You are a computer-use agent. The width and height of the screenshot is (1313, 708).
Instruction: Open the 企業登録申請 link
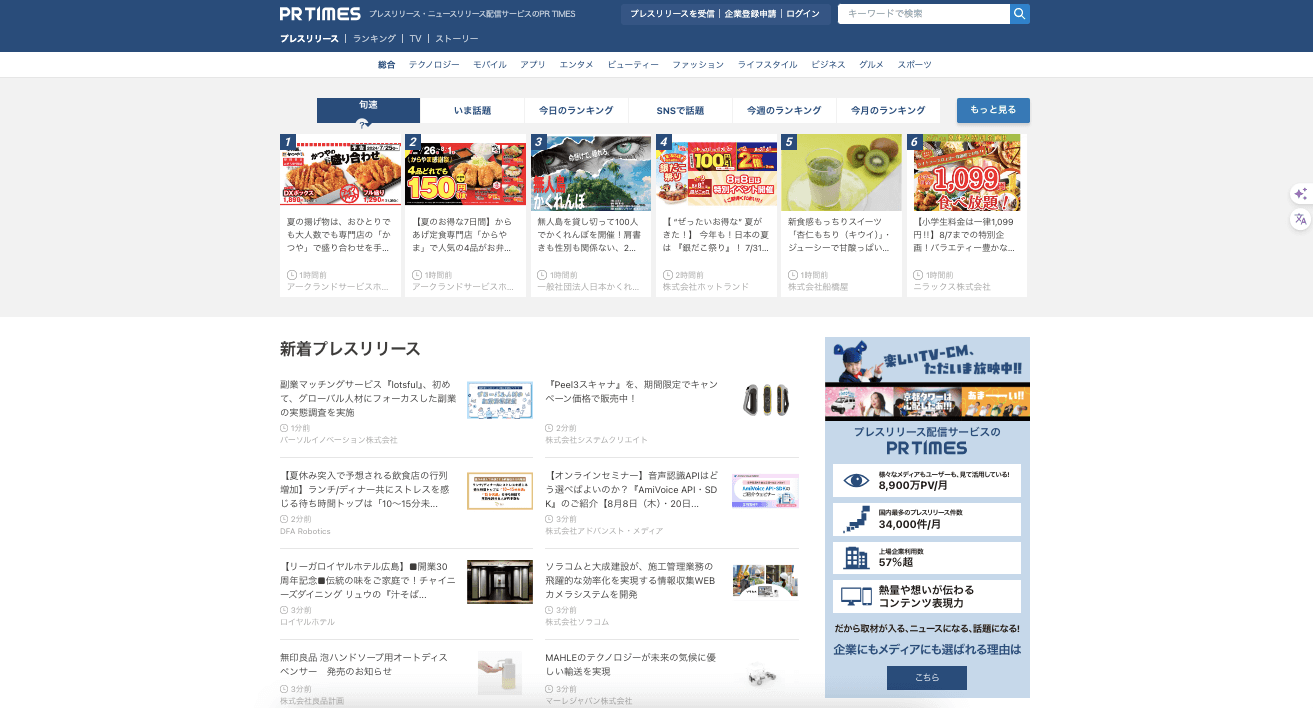pos(750,14)
